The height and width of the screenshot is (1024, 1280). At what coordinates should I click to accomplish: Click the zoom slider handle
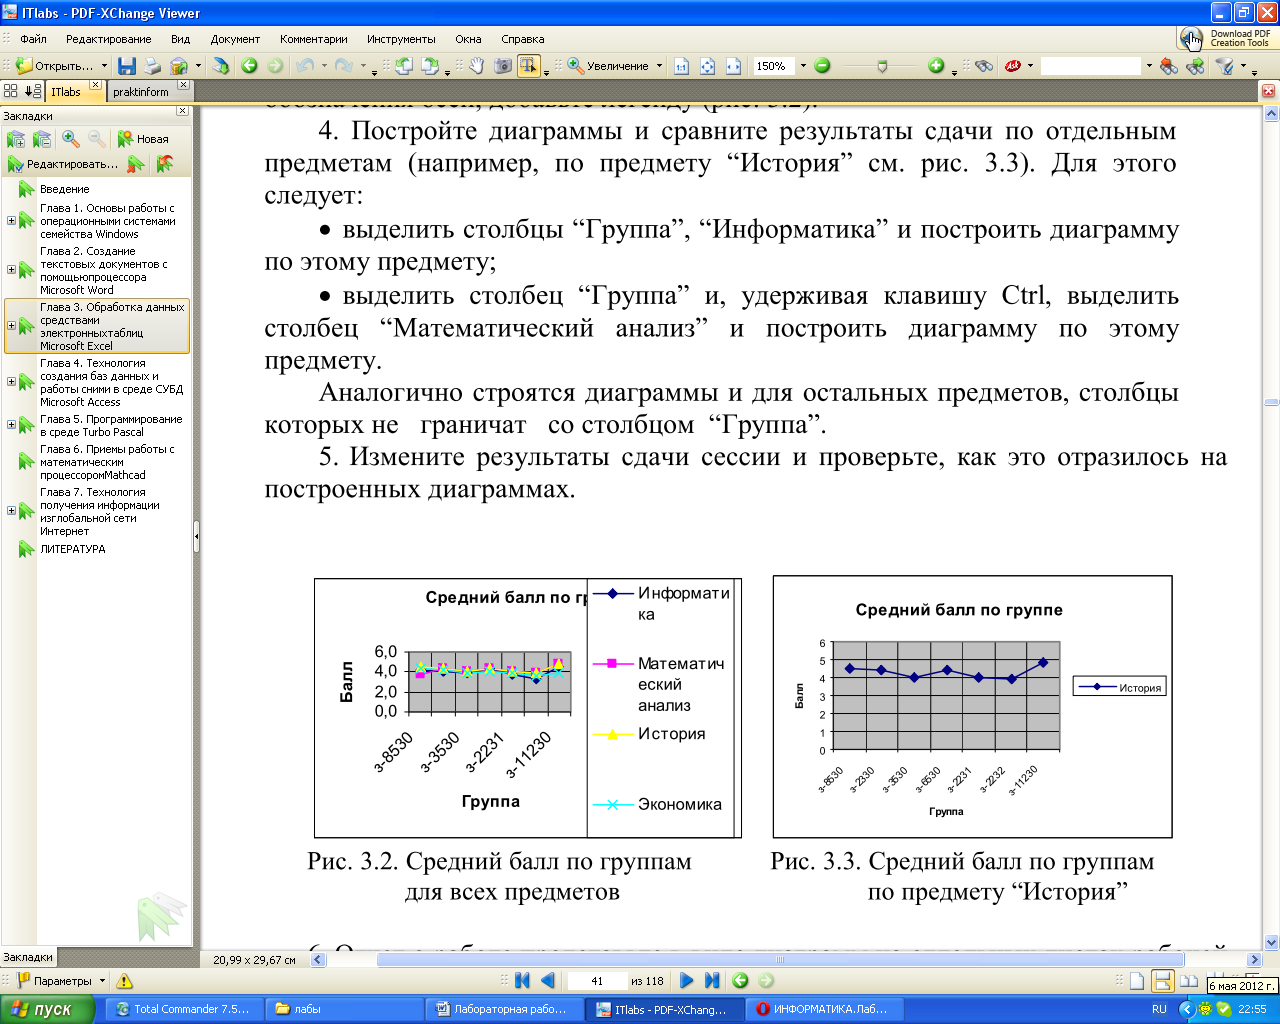pos(882,66)
